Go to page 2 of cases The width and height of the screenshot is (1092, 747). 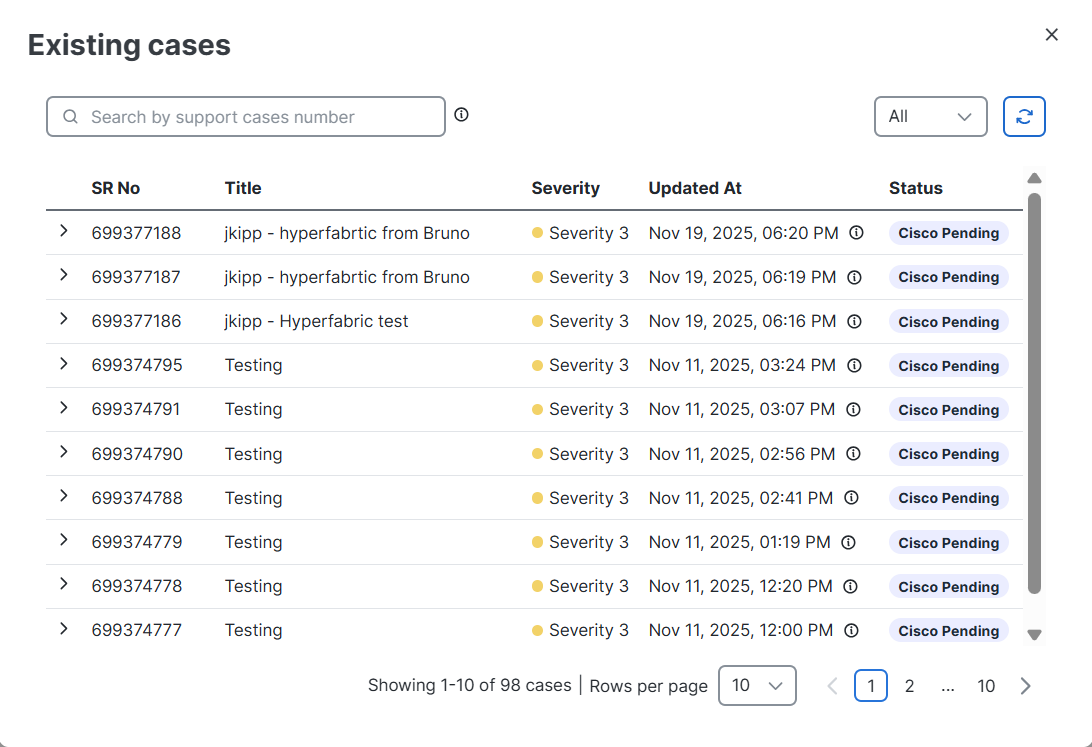pyautogui.click(x=909, y=686)
